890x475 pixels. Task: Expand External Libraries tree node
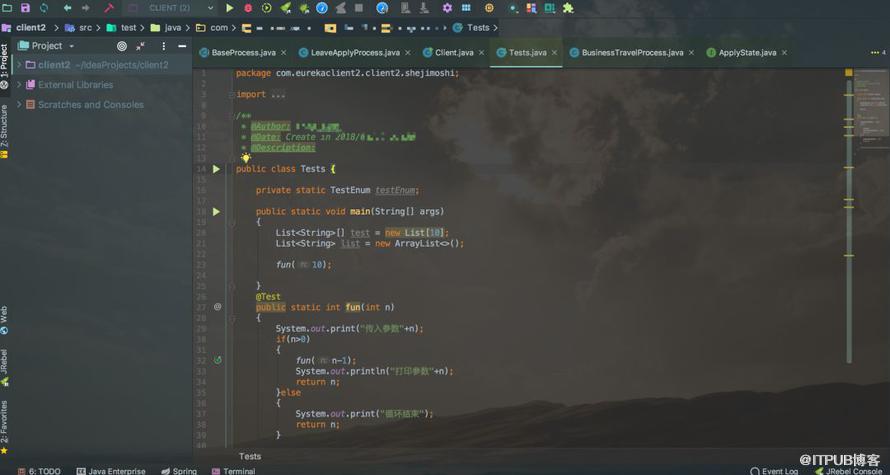coord(19,85)
